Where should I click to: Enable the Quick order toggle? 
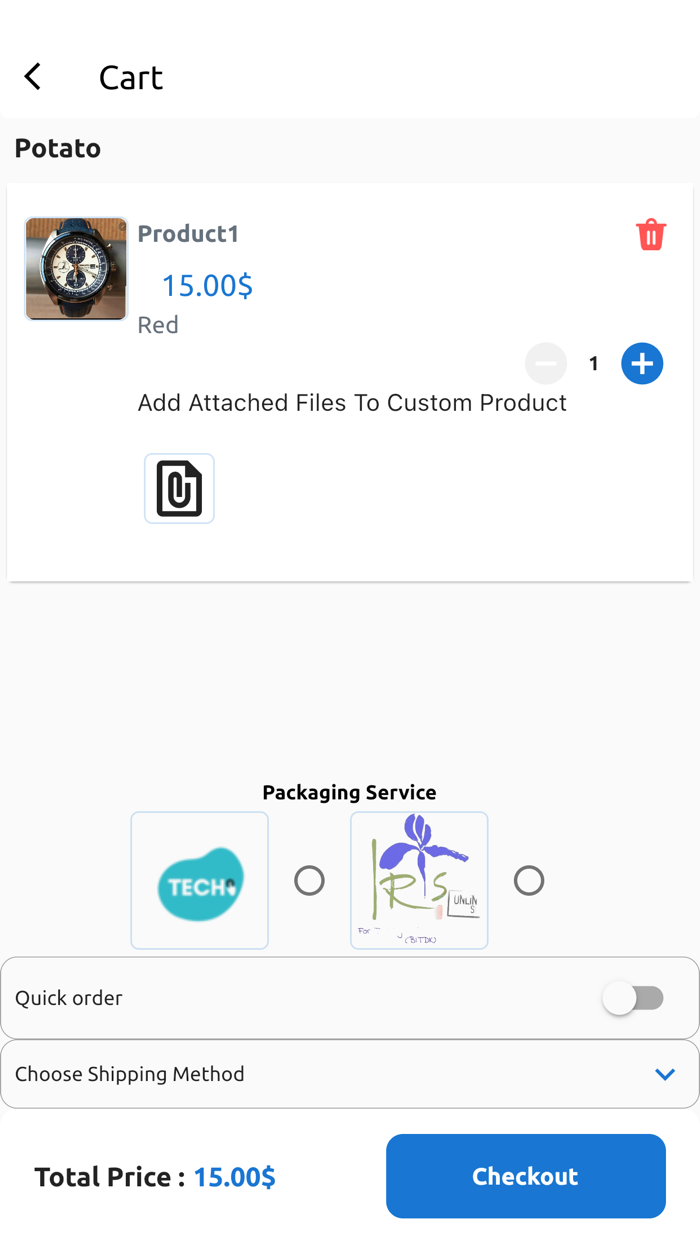(x=635, y=997)
